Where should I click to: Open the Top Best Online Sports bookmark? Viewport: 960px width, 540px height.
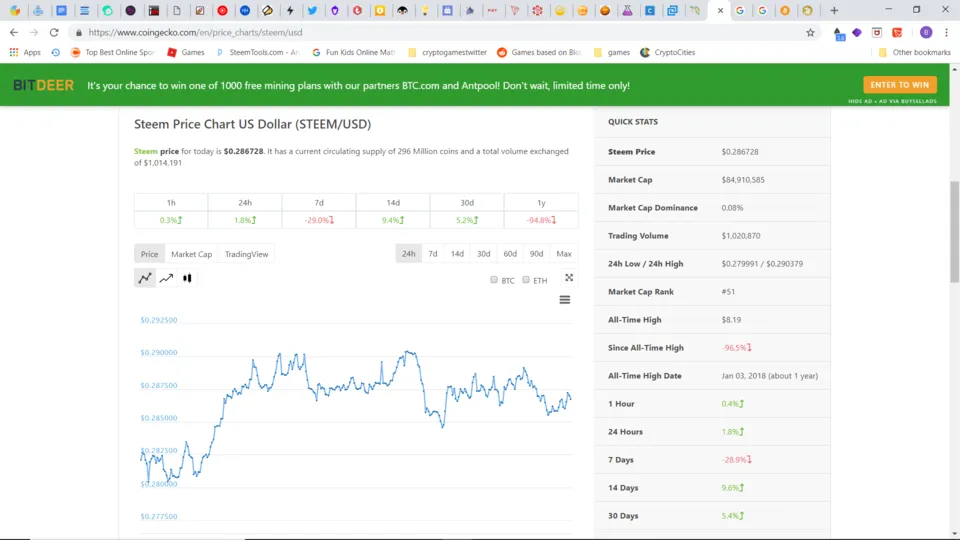pos(113,53)
